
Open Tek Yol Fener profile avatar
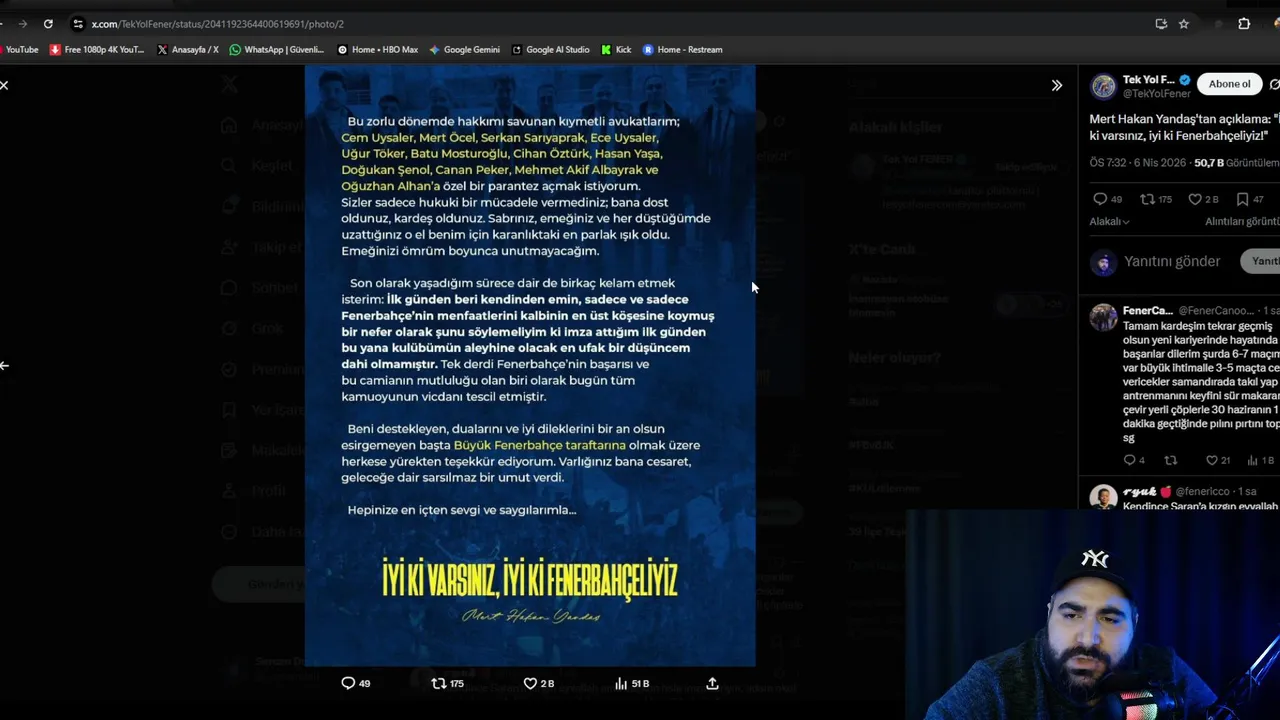[1103, 86]
